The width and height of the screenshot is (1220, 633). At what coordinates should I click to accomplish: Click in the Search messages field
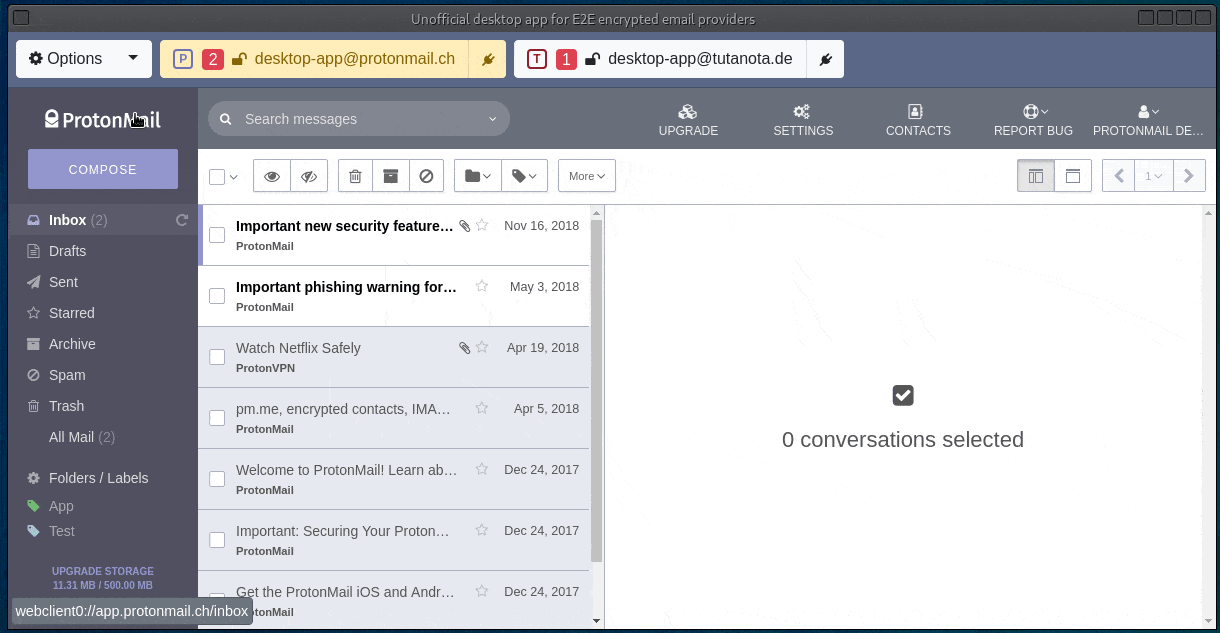(359, 119)
